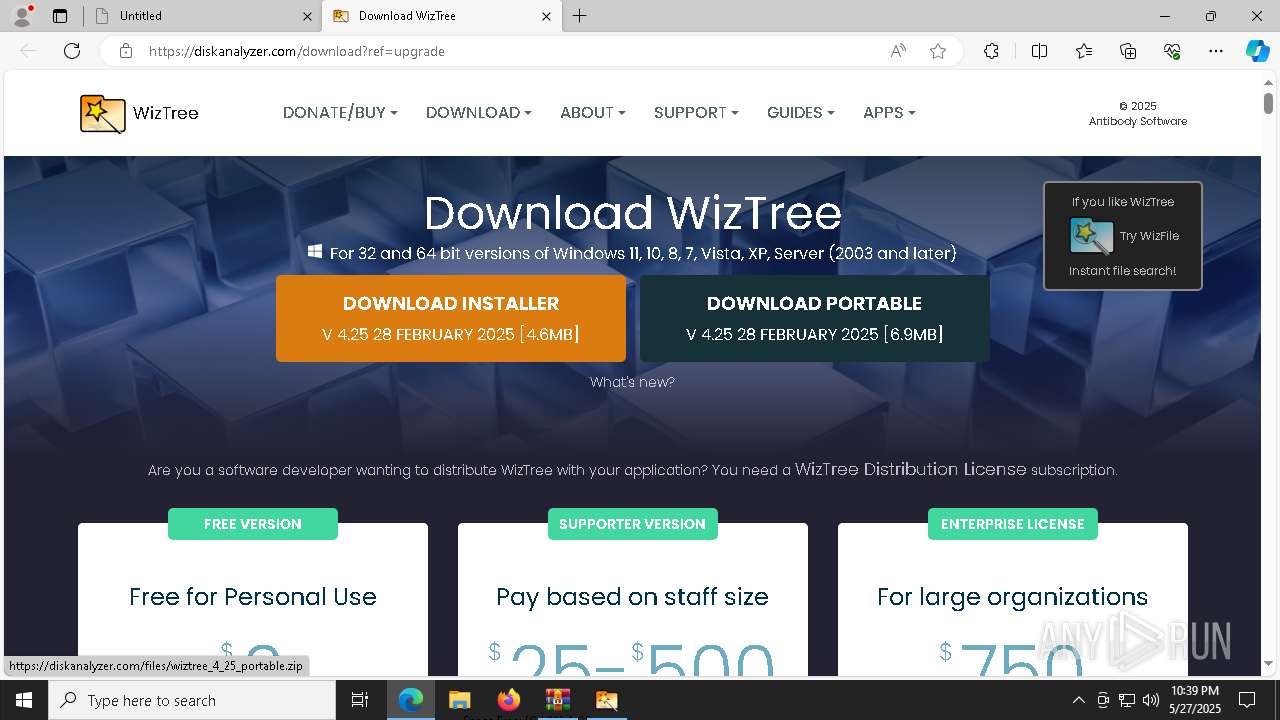The height and width of the screenshot is (720, 1280).
Task: Click the Antibody Software credit text
Action: [x=1138, y=121]
